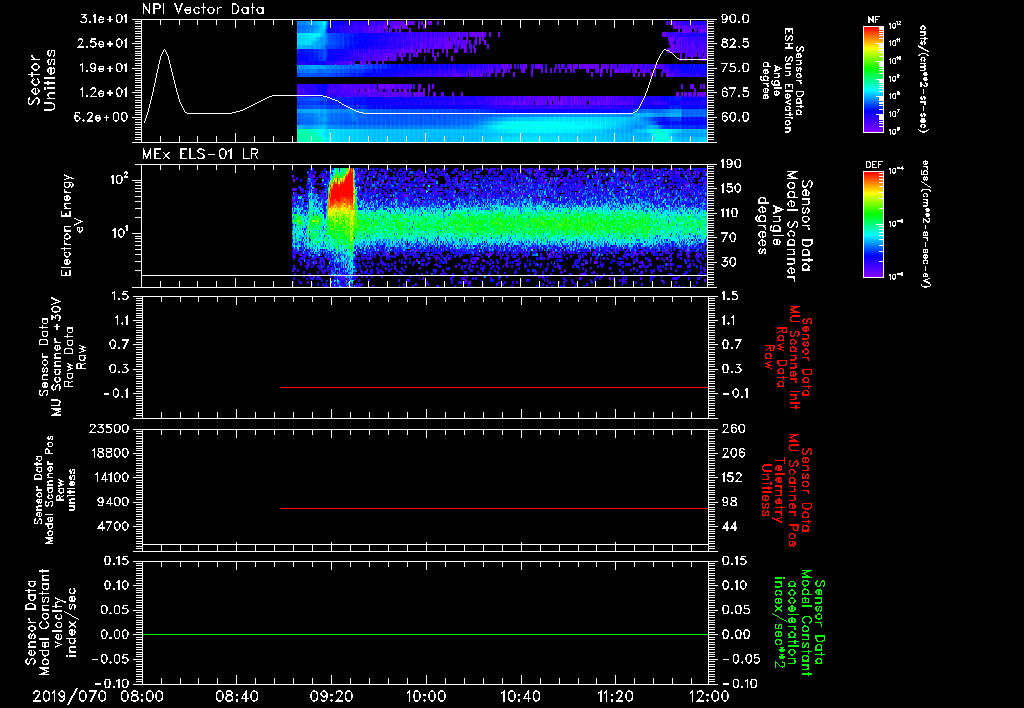
Task: Click the red line in the MU Scanner +30V panel
Action: 494,387
